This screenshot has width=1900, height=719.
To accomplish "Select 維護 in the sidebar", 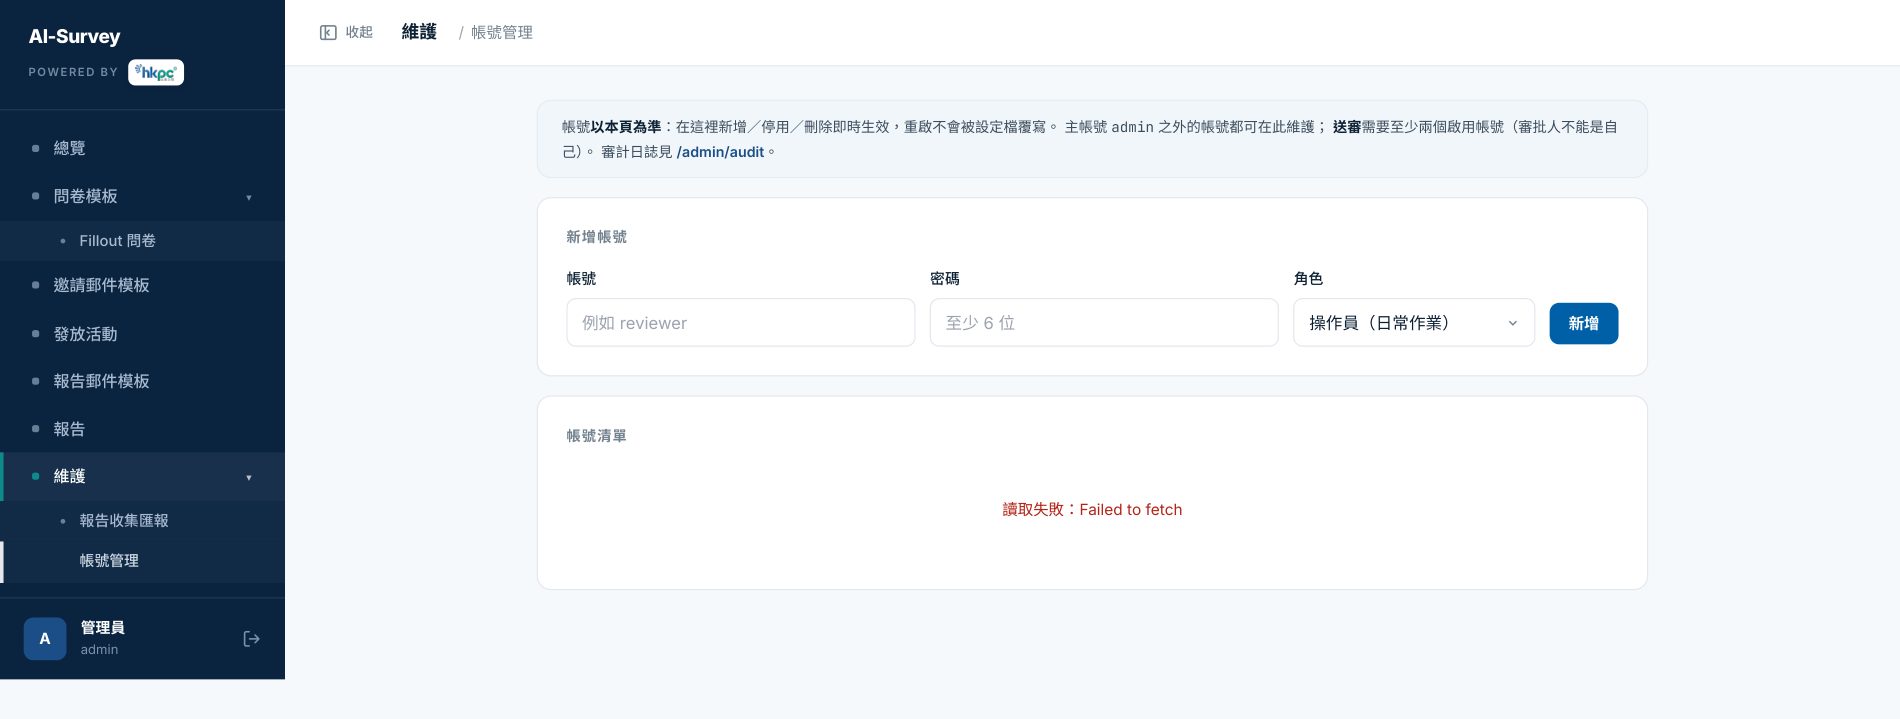I will [x=142, y=476].
